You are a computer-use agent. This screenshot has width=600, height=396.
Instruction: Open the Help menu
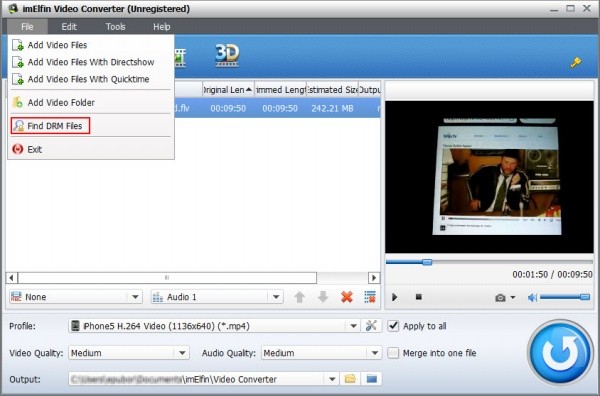(x=161, y=27)
